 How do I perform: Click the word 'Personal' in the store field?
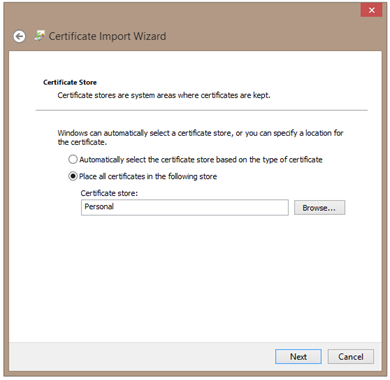99,207
